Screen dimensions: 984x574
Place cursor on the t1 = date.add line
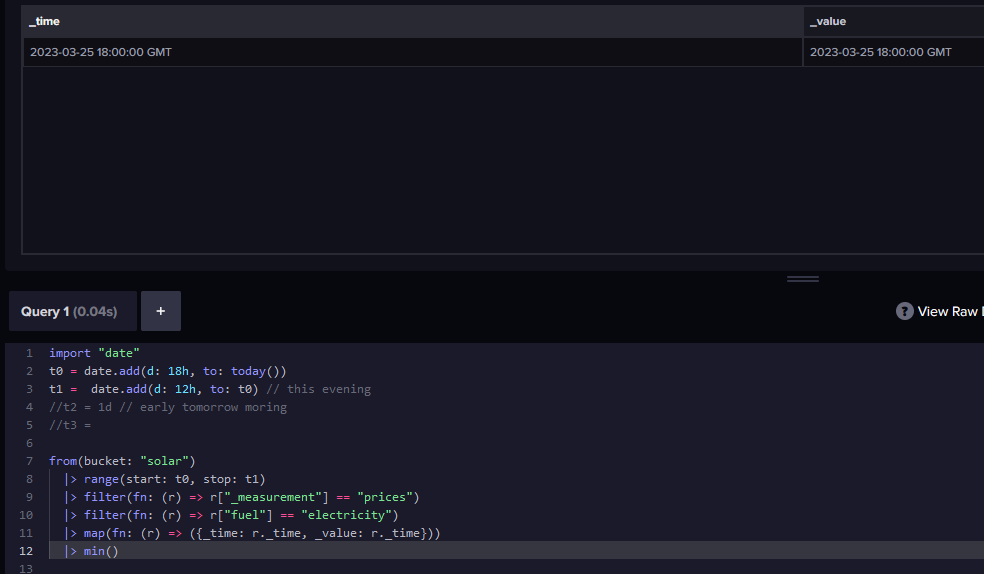point(210,390)
